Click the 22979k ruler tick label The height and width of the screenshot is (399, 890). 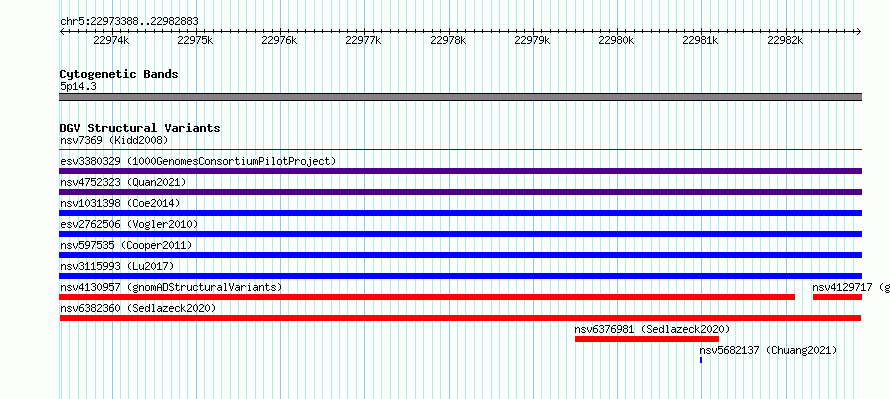(x=532, y=40)
